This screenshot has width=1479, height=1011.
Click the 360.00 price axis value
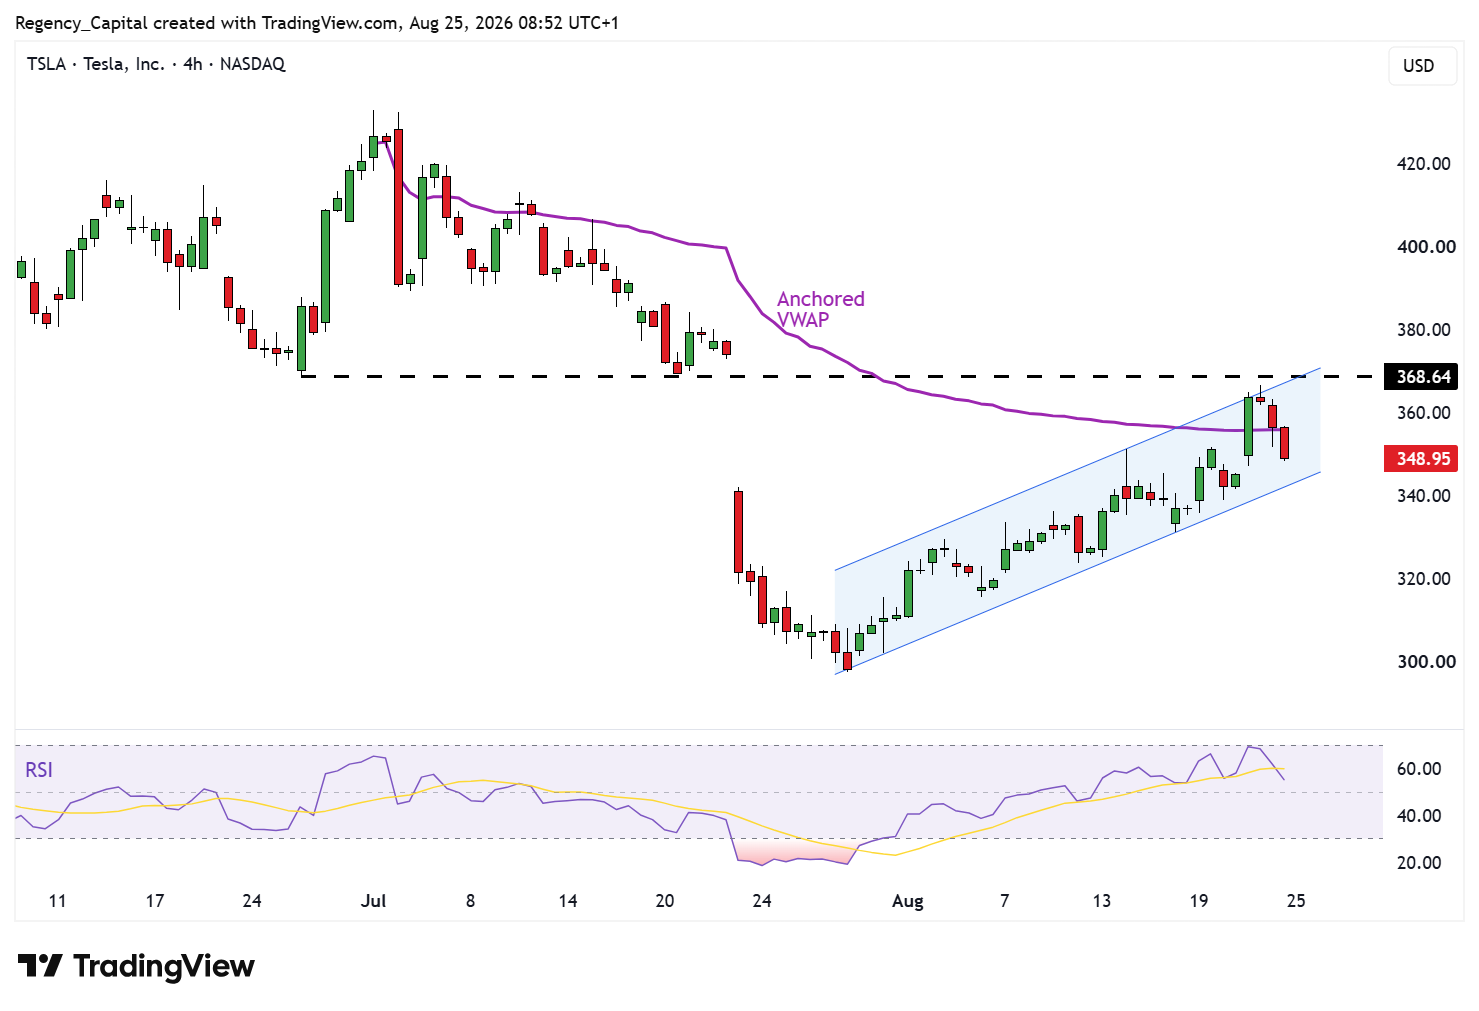click(1424, 413)
